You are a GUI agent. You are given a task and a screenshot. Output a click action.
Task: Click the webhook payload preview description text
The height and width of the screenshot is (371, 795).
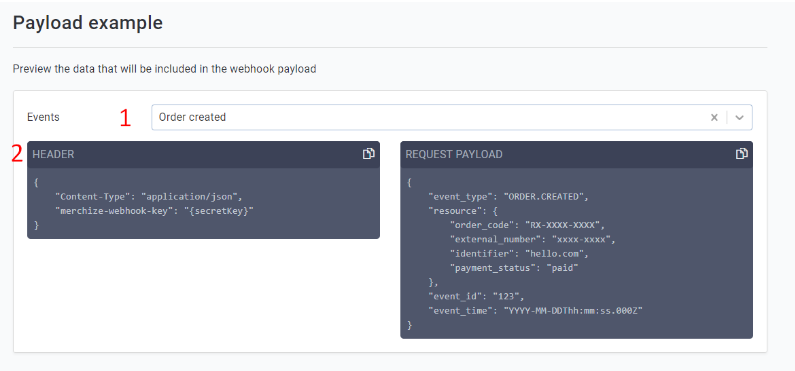(x=164, y=69)
